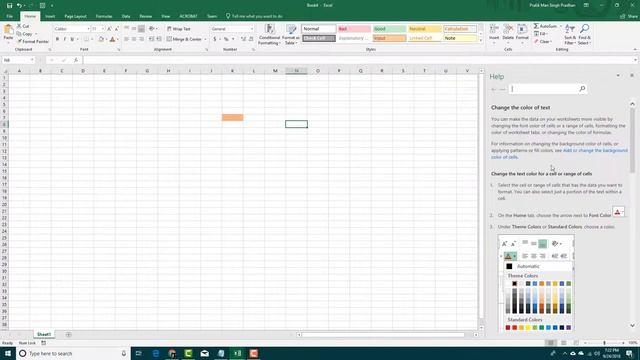This screenshot has width=640, height=360.
Task: Open Sort & Filter menu
Action: (570, 35)
